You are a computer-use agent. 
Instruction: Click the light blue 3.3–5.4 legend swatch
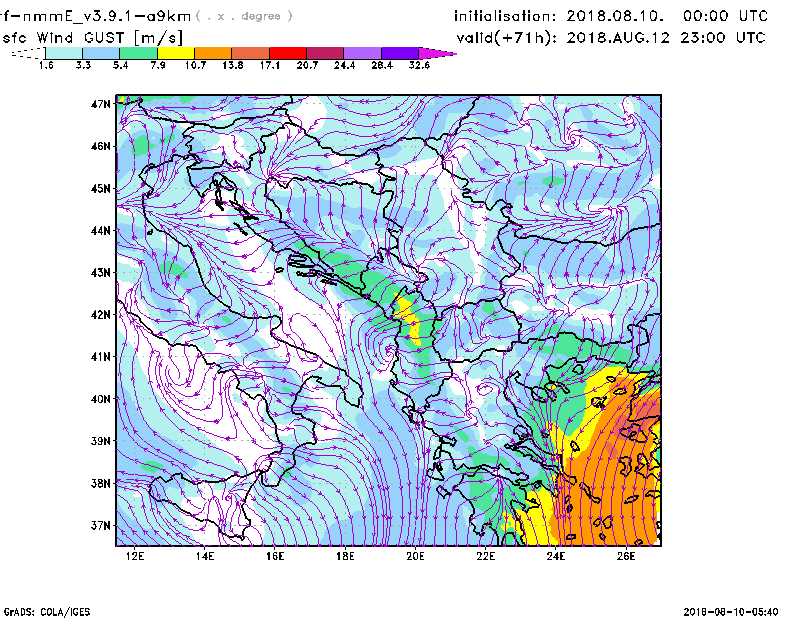101,53
